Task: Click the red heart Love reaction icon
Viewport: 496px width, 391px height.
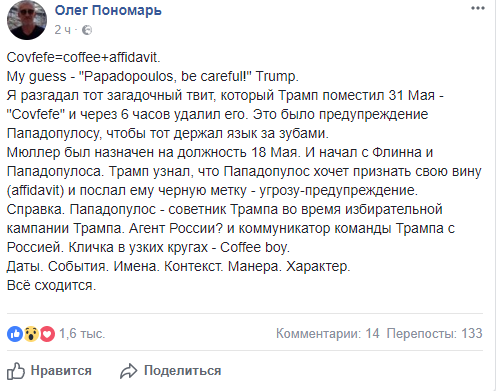Action: 47,334
